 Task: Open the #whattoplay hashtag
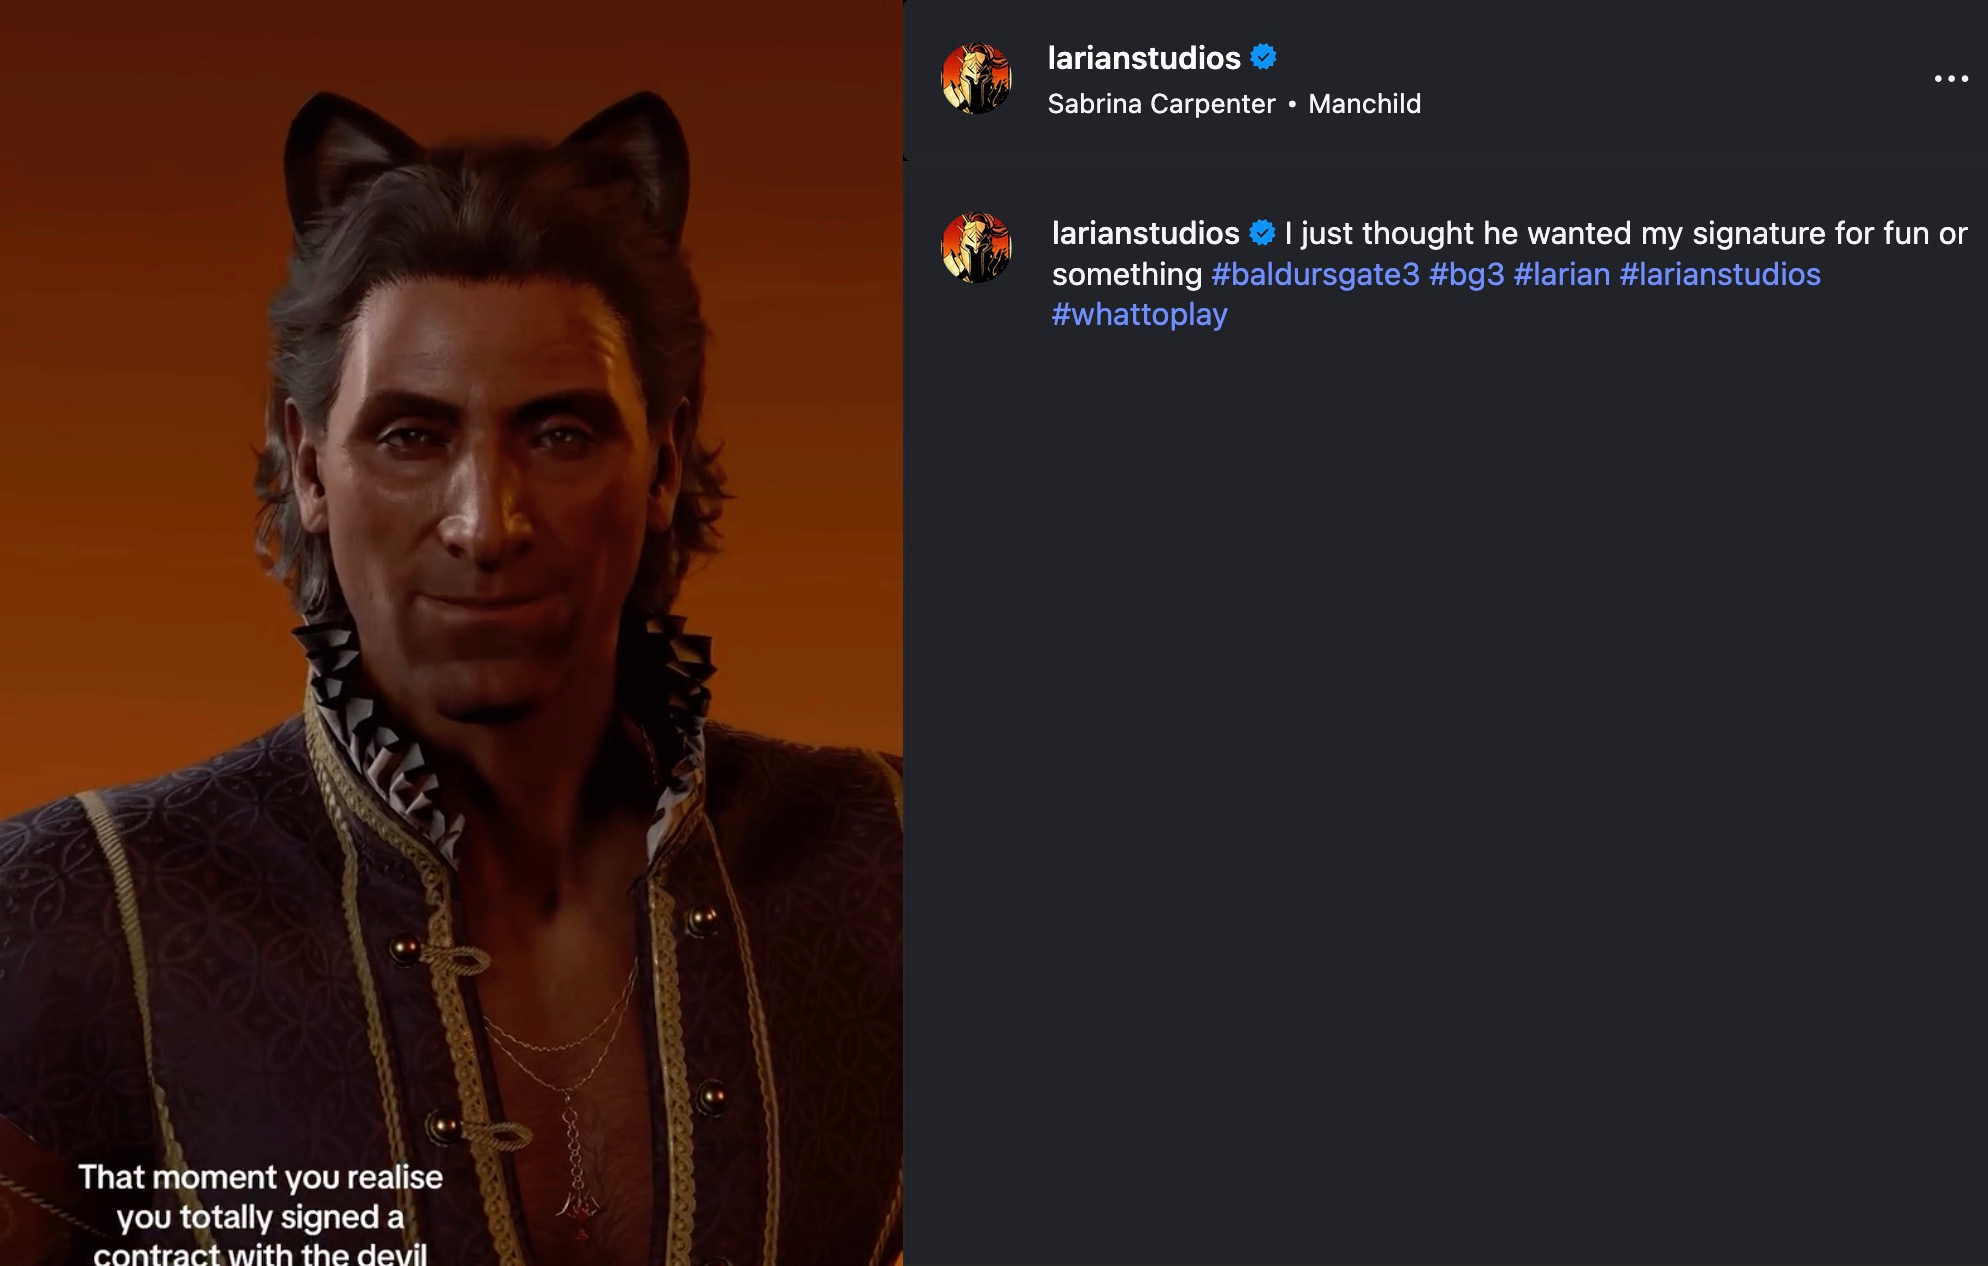(x=1139, y=314)
